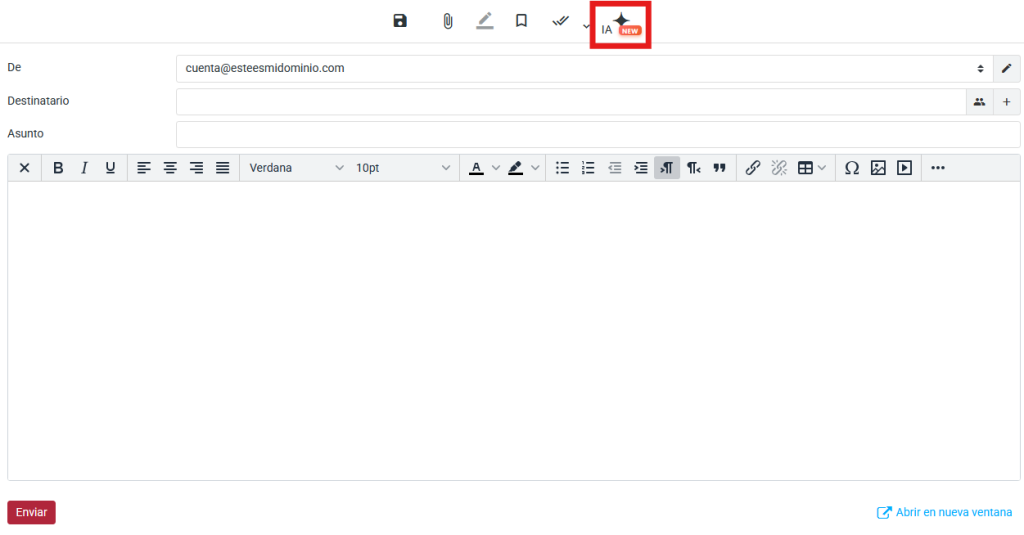The height and width of the screenshot is (535, 1024).
Task: Open the 10pt font size dropdown
Action: 403,168
